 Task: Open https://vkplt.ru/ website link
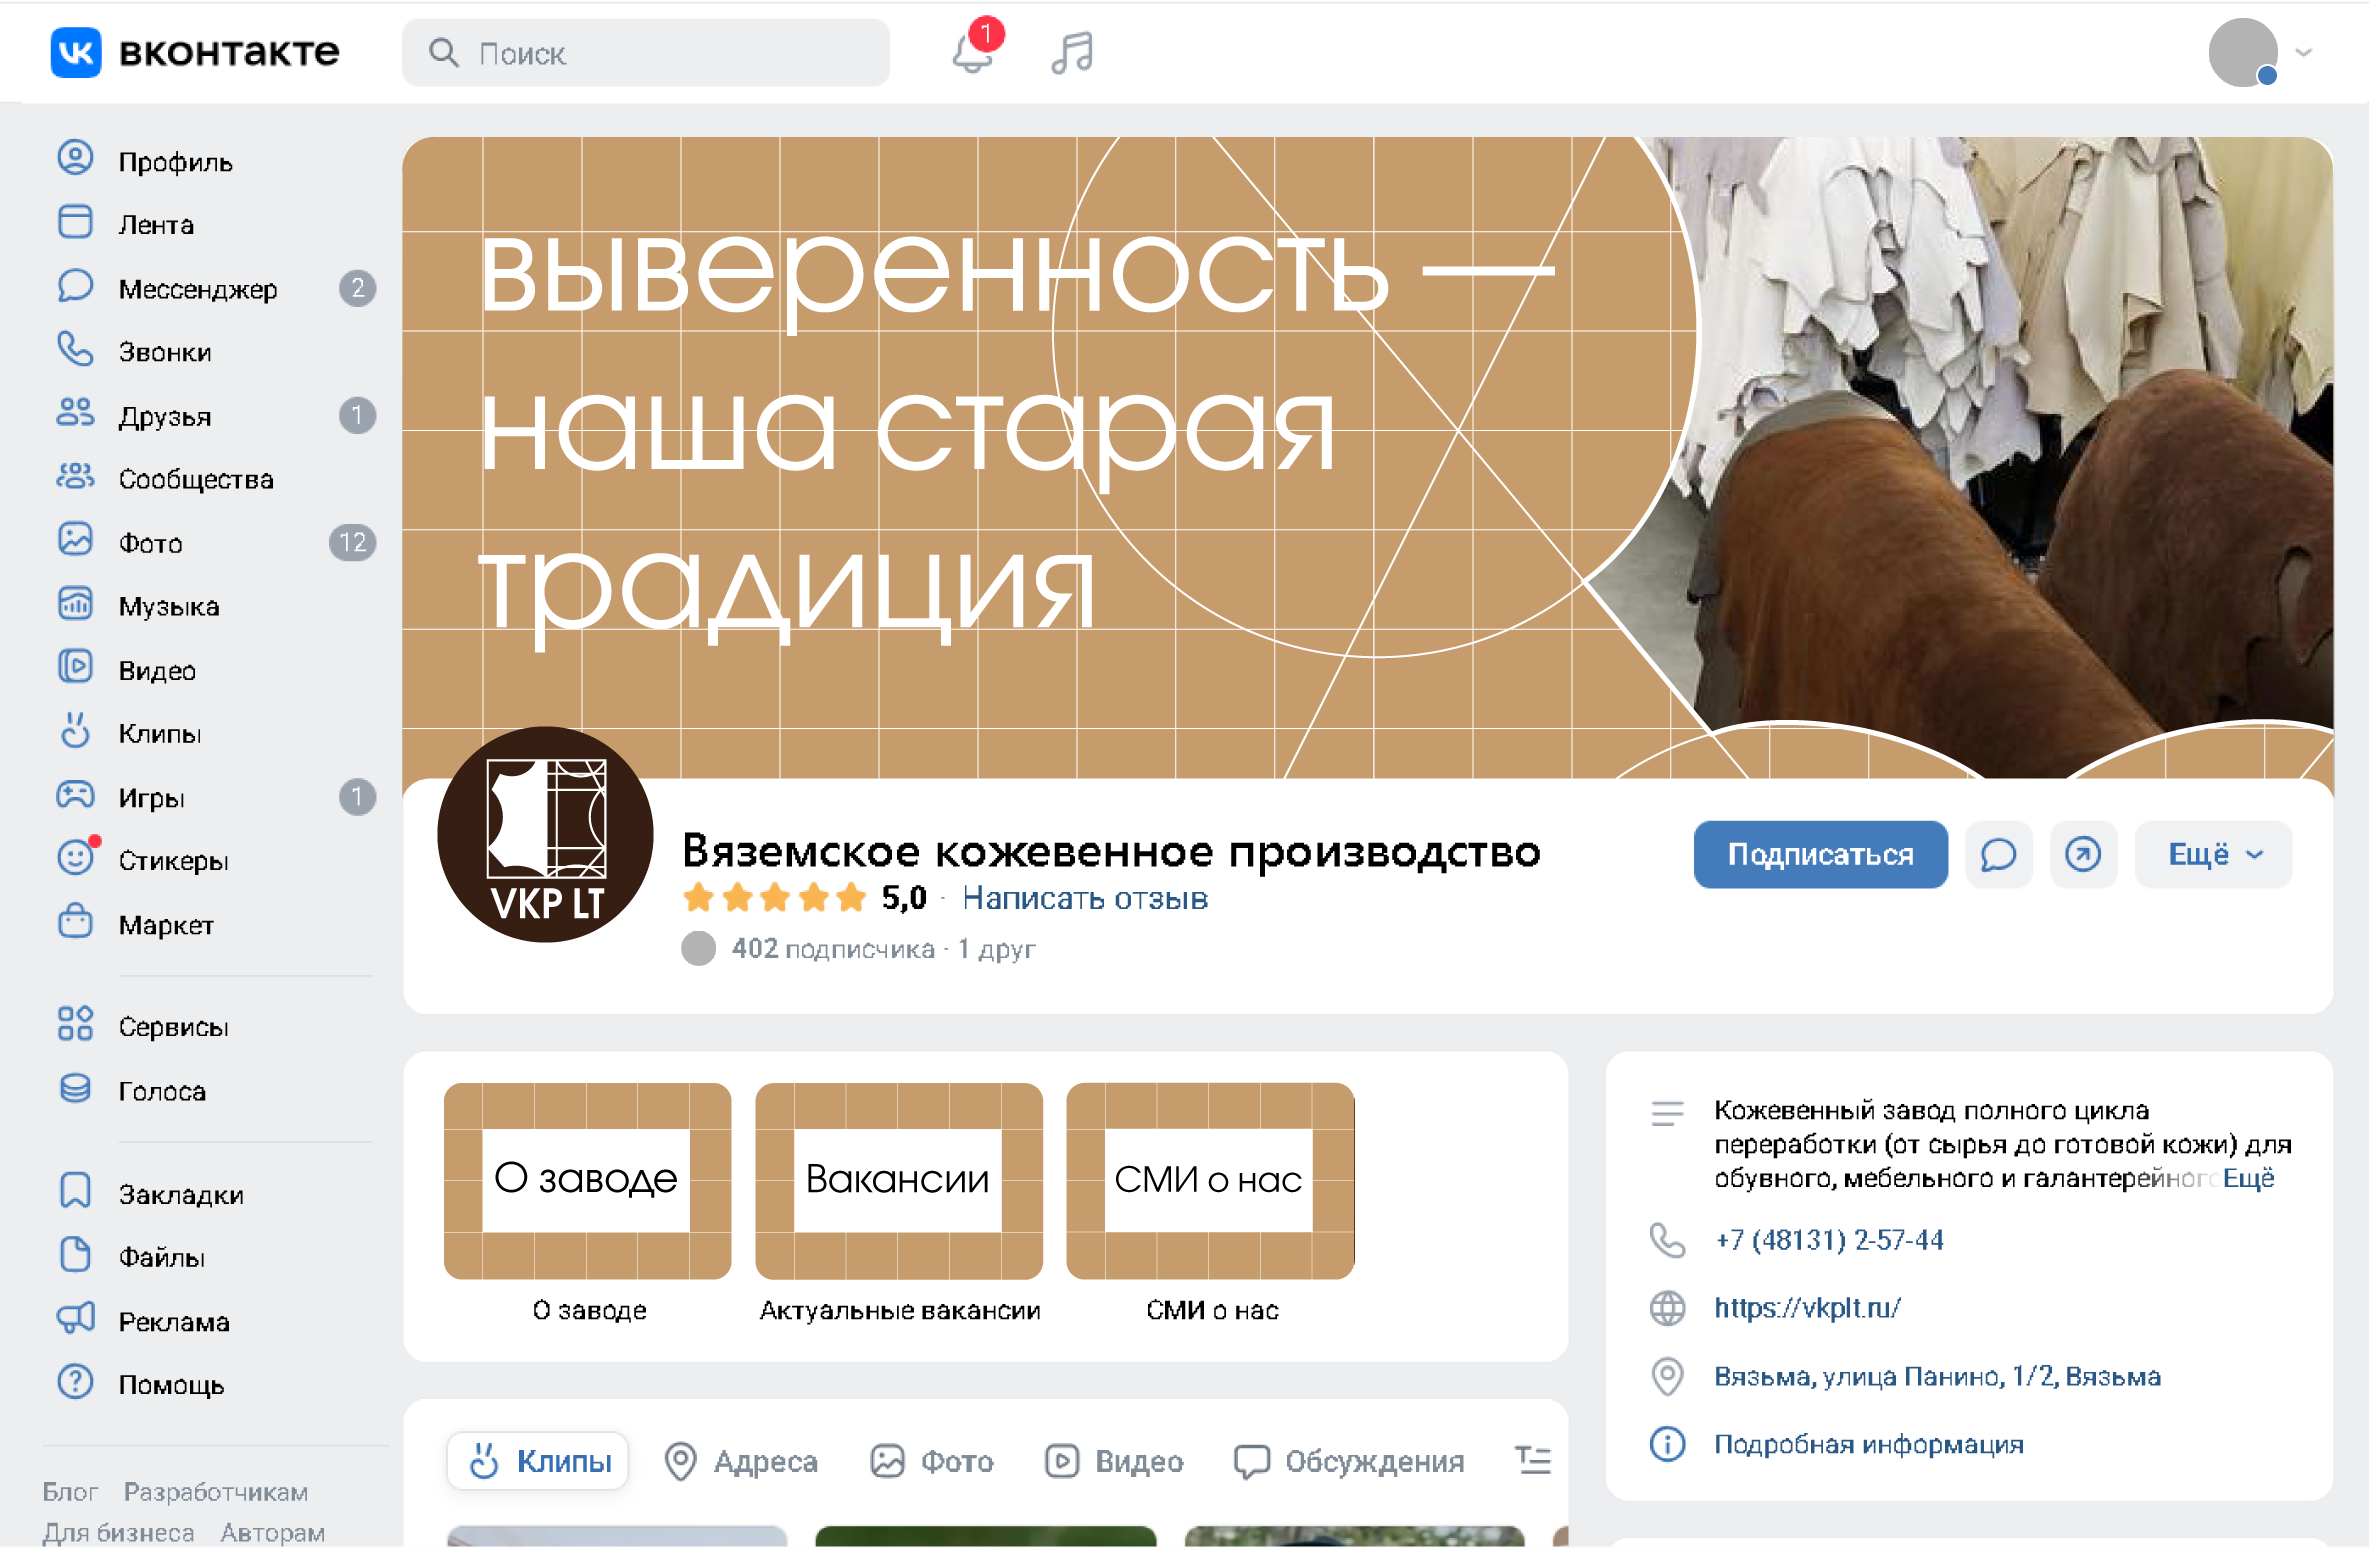click(1807, 1307)
